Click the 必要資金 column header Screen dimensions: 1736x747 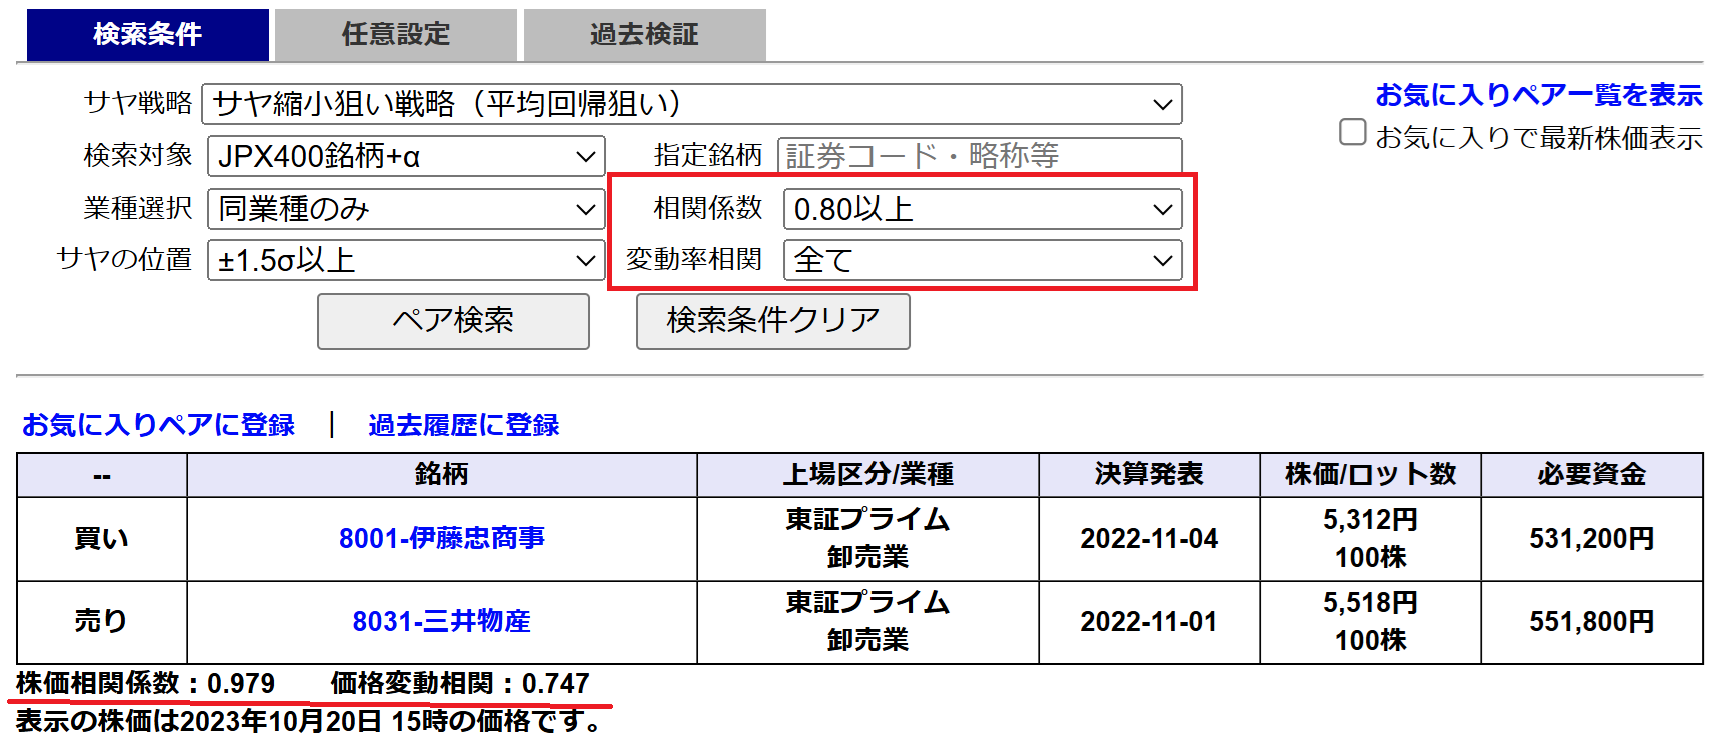point(1592,475)
